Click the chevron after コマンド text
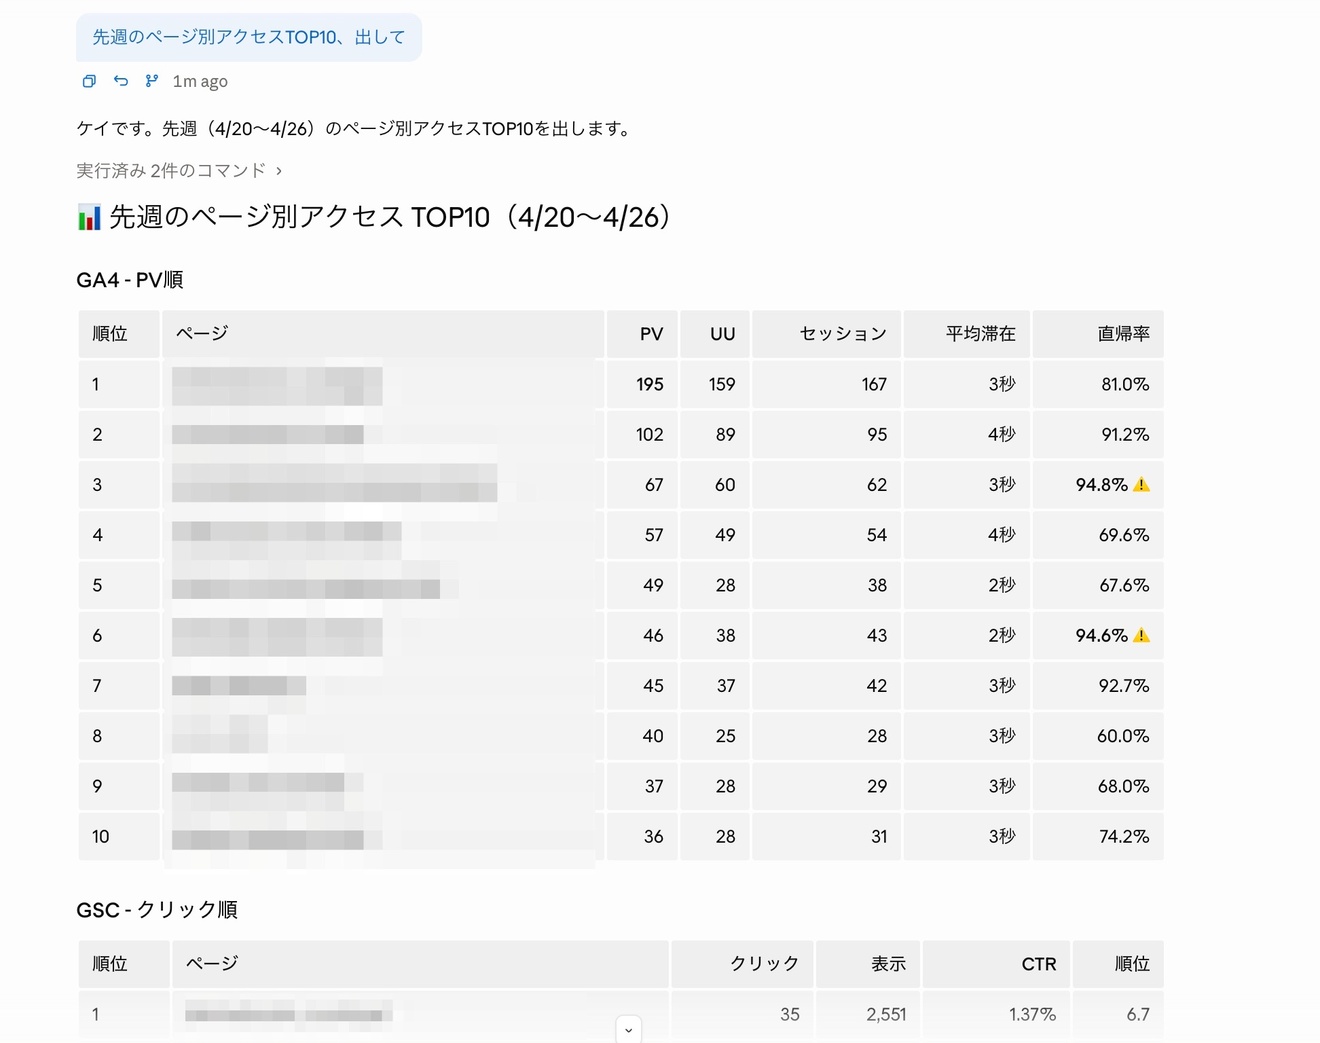The image size is (1320, 1043). coord(278,171)
